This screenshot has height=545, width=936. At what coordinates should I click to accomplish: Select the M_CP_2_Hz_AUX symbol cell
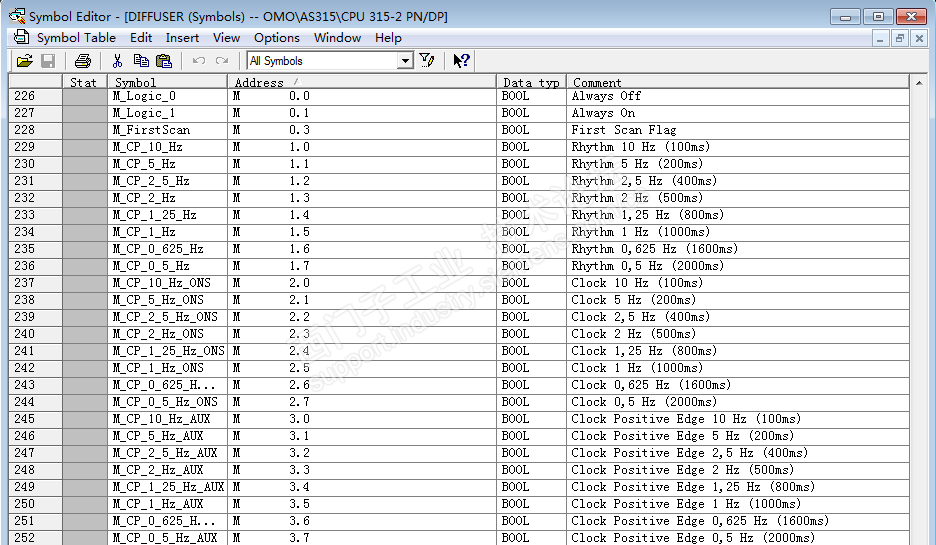click(168, 470)
